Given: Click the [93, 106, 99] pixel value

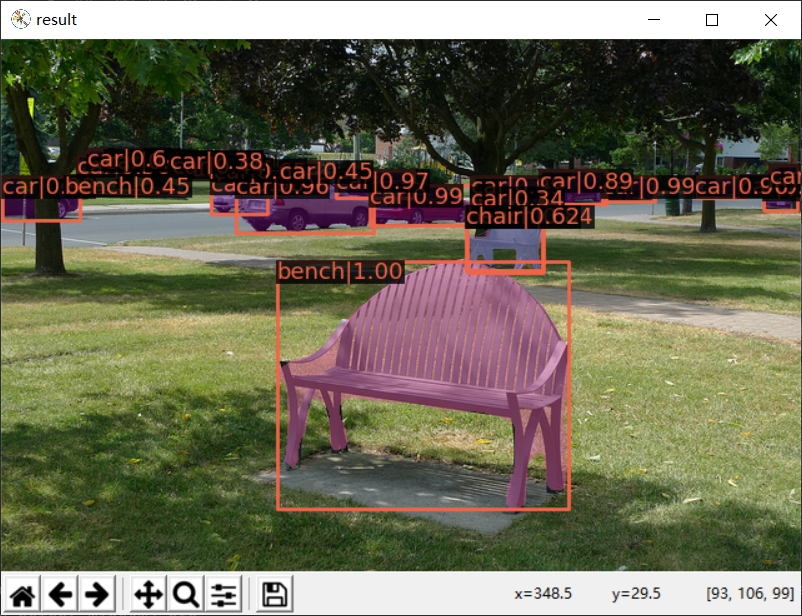Looking at the screenshot, I should [x=750, y=593].
